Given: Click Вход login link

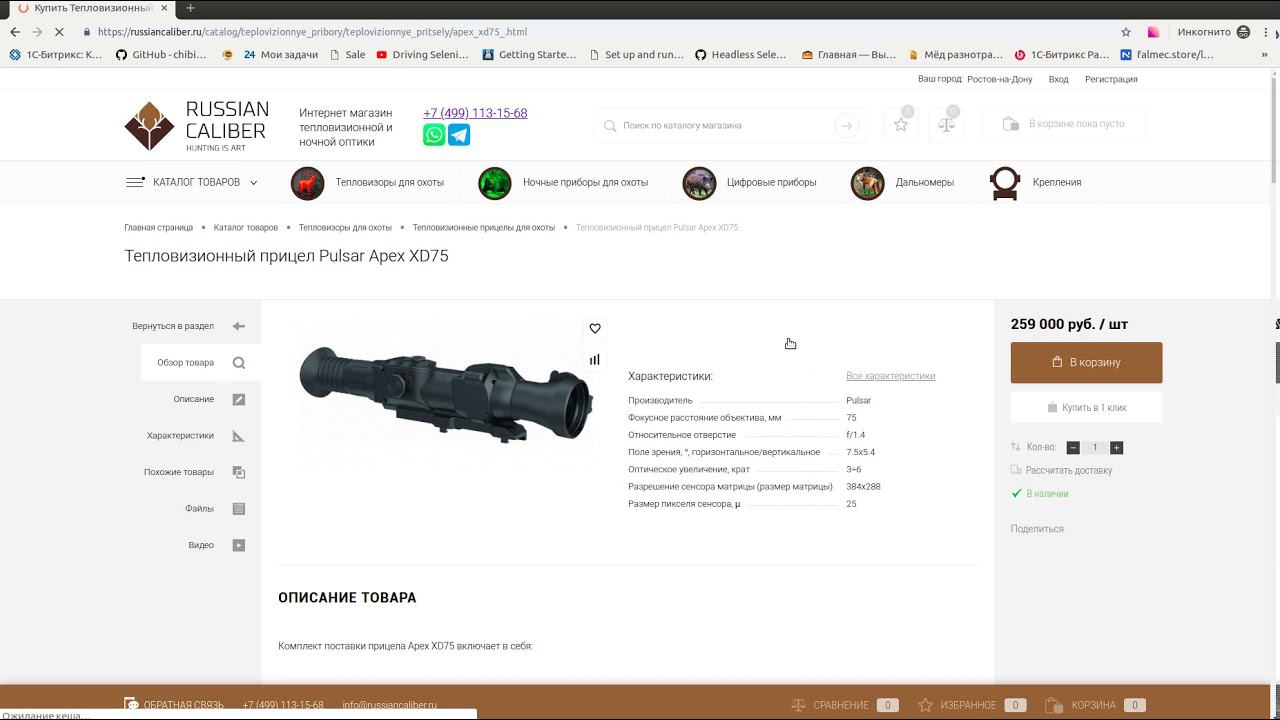Looking at the screenshot, I should coord(1058,79).
